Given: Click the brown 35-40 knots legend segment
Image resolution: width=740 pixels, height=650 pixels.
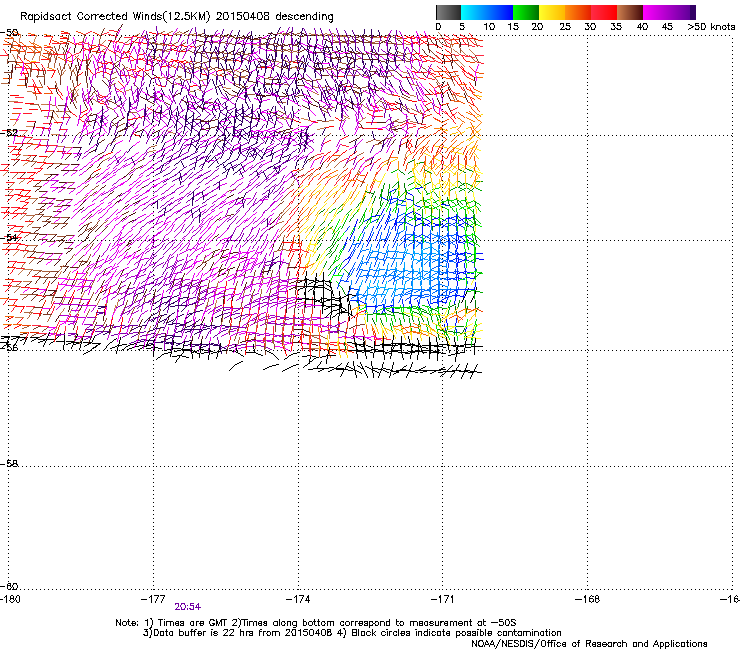Looking at the screenshot, I should point(630,12).
